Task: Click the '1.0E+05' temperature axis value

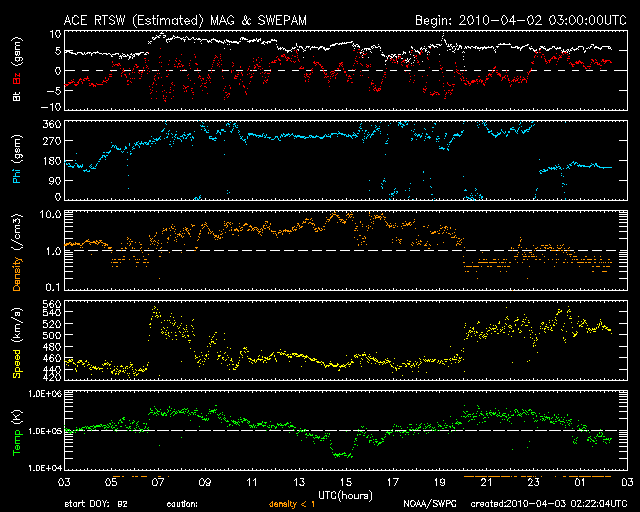Action: [45, 431]
